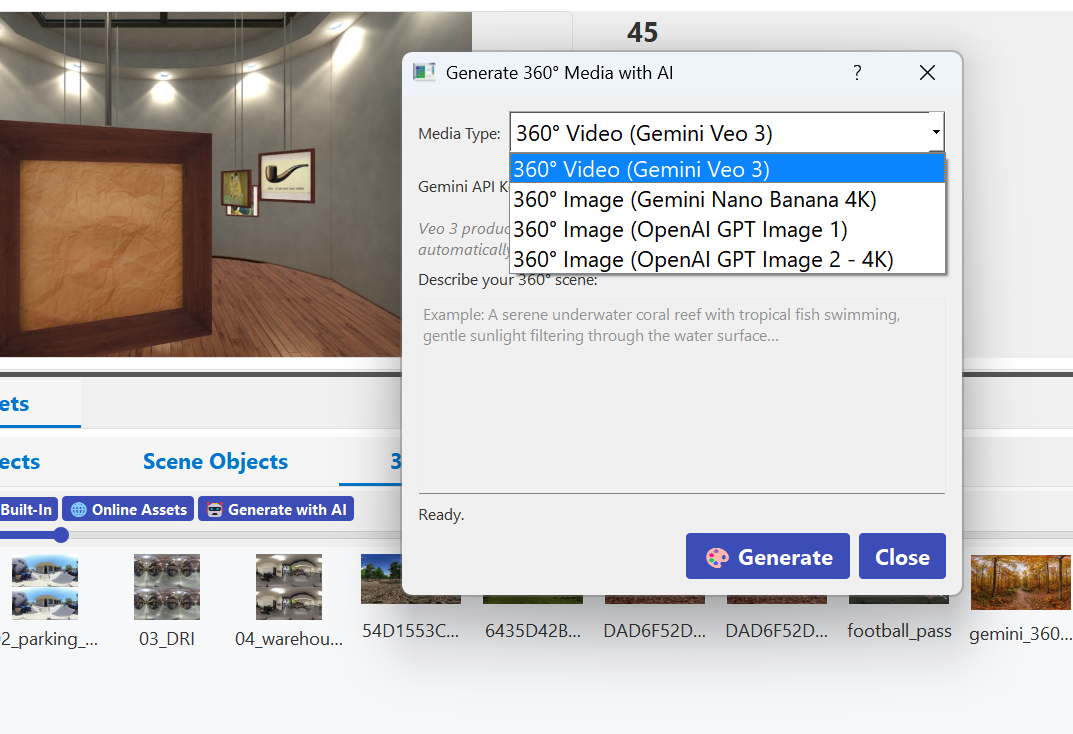Click the 6435D42B... asset label

click(x=533, y=631)
